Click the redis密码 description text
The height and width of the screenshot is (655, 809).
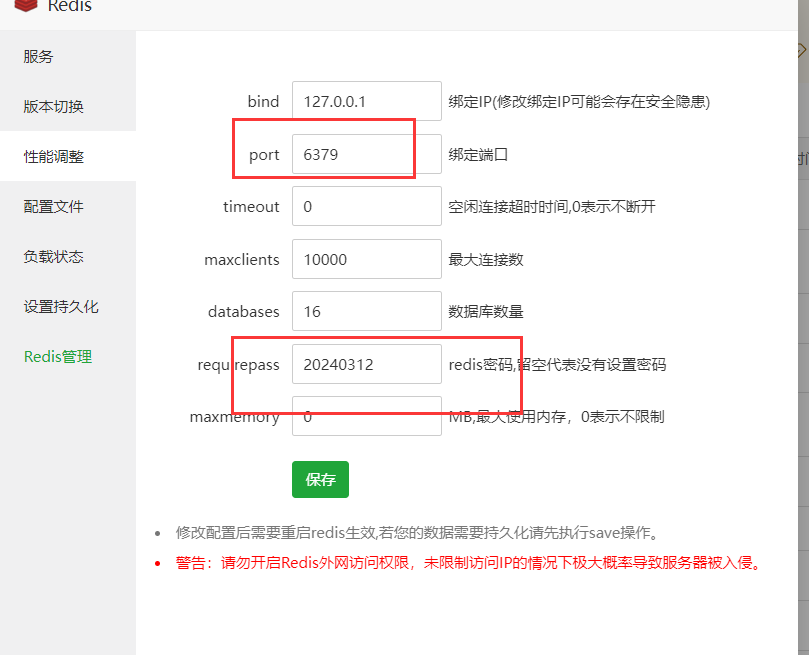click(x=557, y=365)
